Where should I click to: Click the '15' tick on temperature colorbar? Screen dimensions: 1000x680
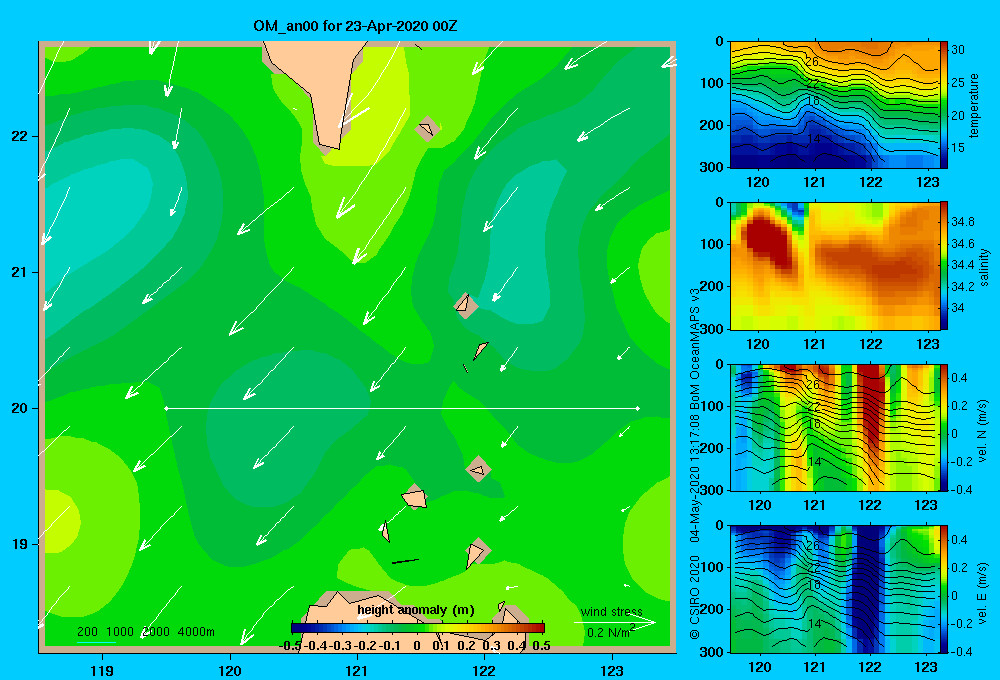click(957, 148)
